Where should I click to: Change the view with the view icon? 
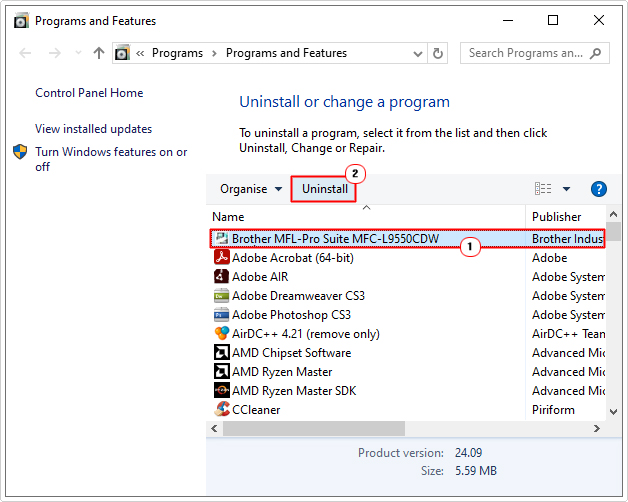pyautogui.click(x=543, y=188)
